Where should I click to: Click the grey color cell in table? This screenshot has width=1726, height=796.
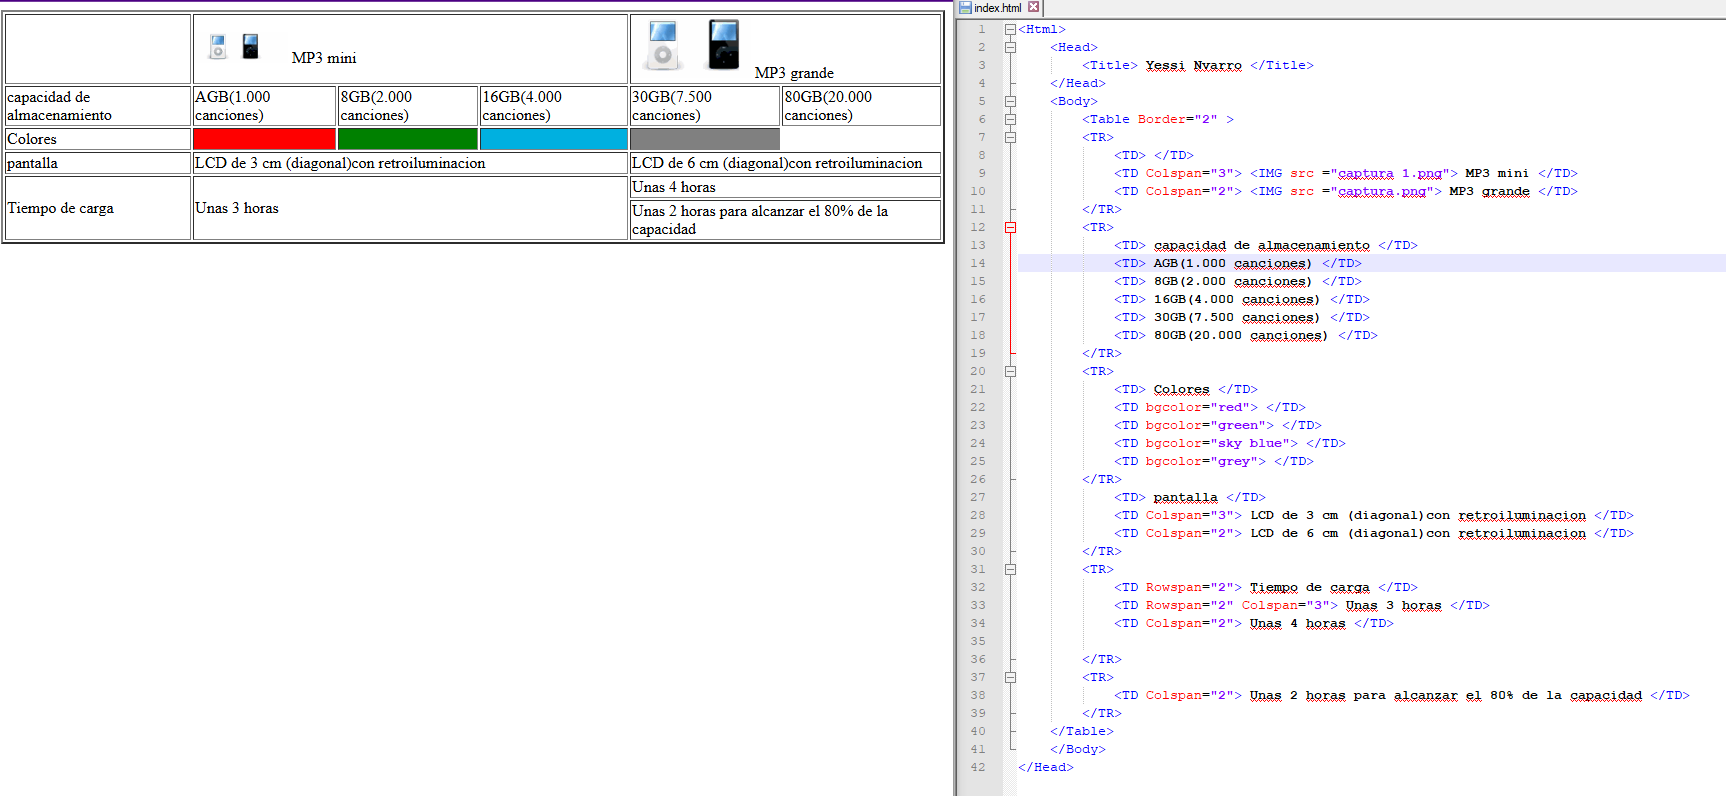pos(704,139)
